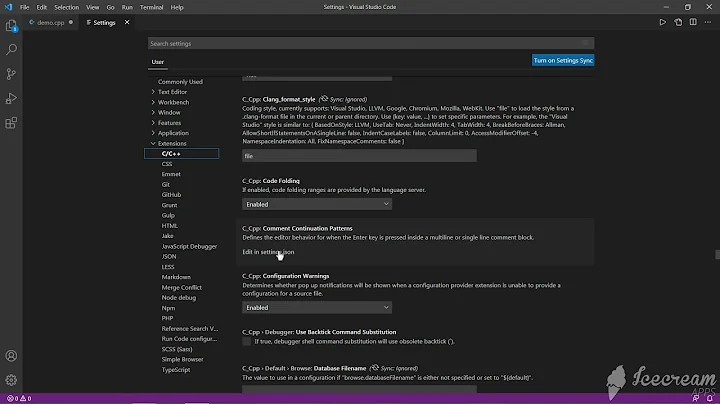Select GitHub in extensions list
720x404 pixels.
[x=171, y=195]
